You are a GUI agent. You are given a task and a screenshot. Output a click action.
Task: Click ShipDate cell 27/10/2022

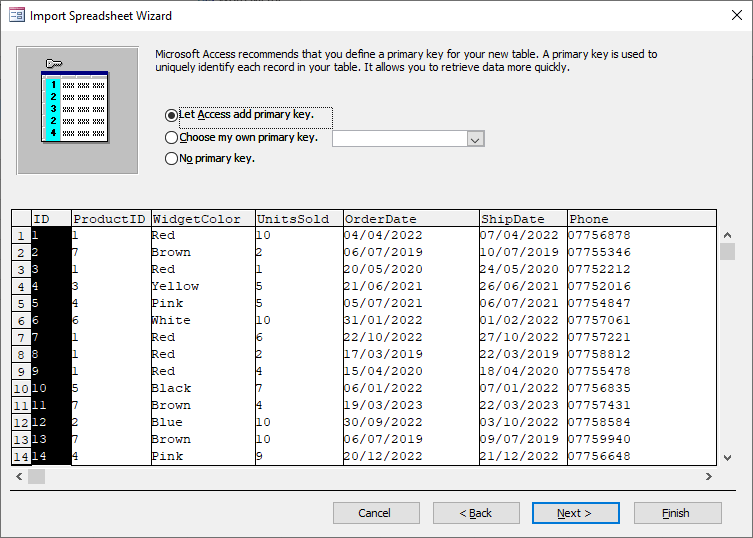click(x=523, y=337)
